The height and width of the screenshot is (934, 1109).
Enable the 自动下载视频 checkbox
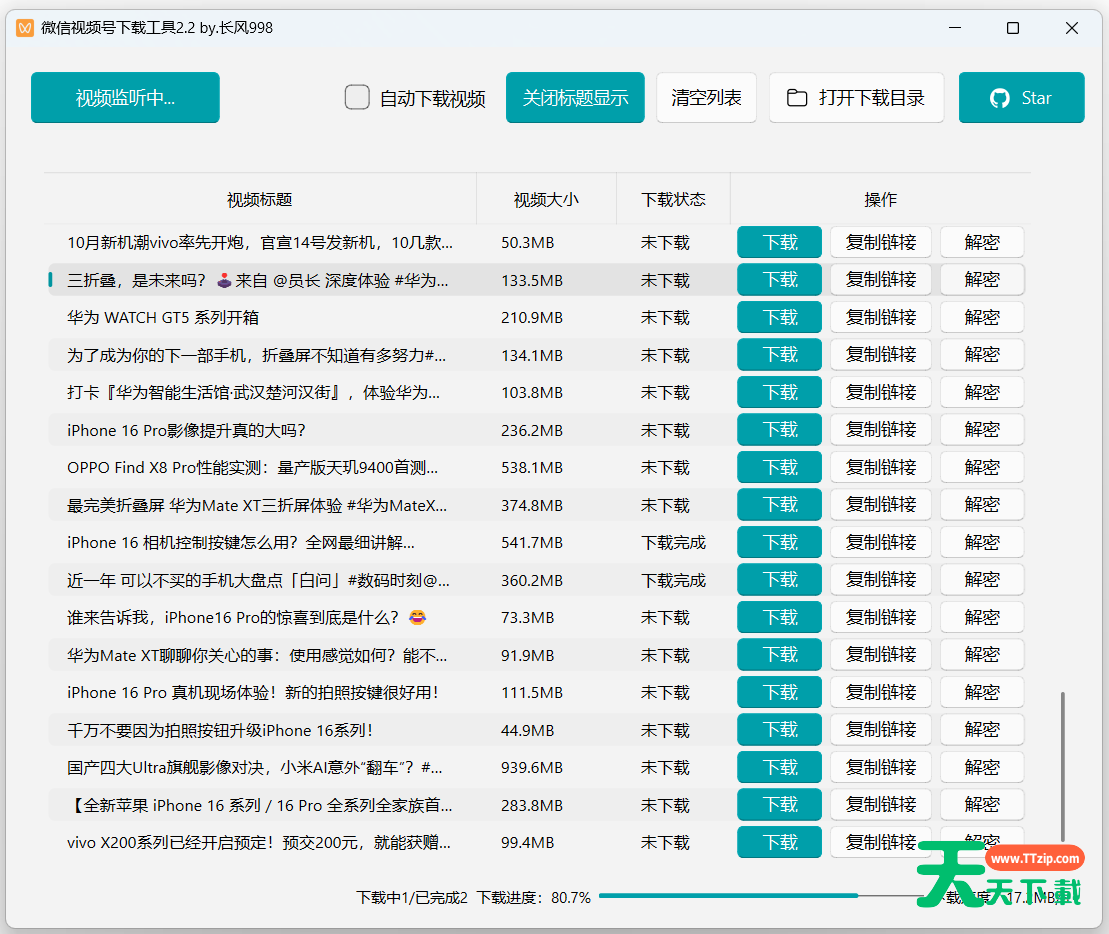click(x=357, y=98)
